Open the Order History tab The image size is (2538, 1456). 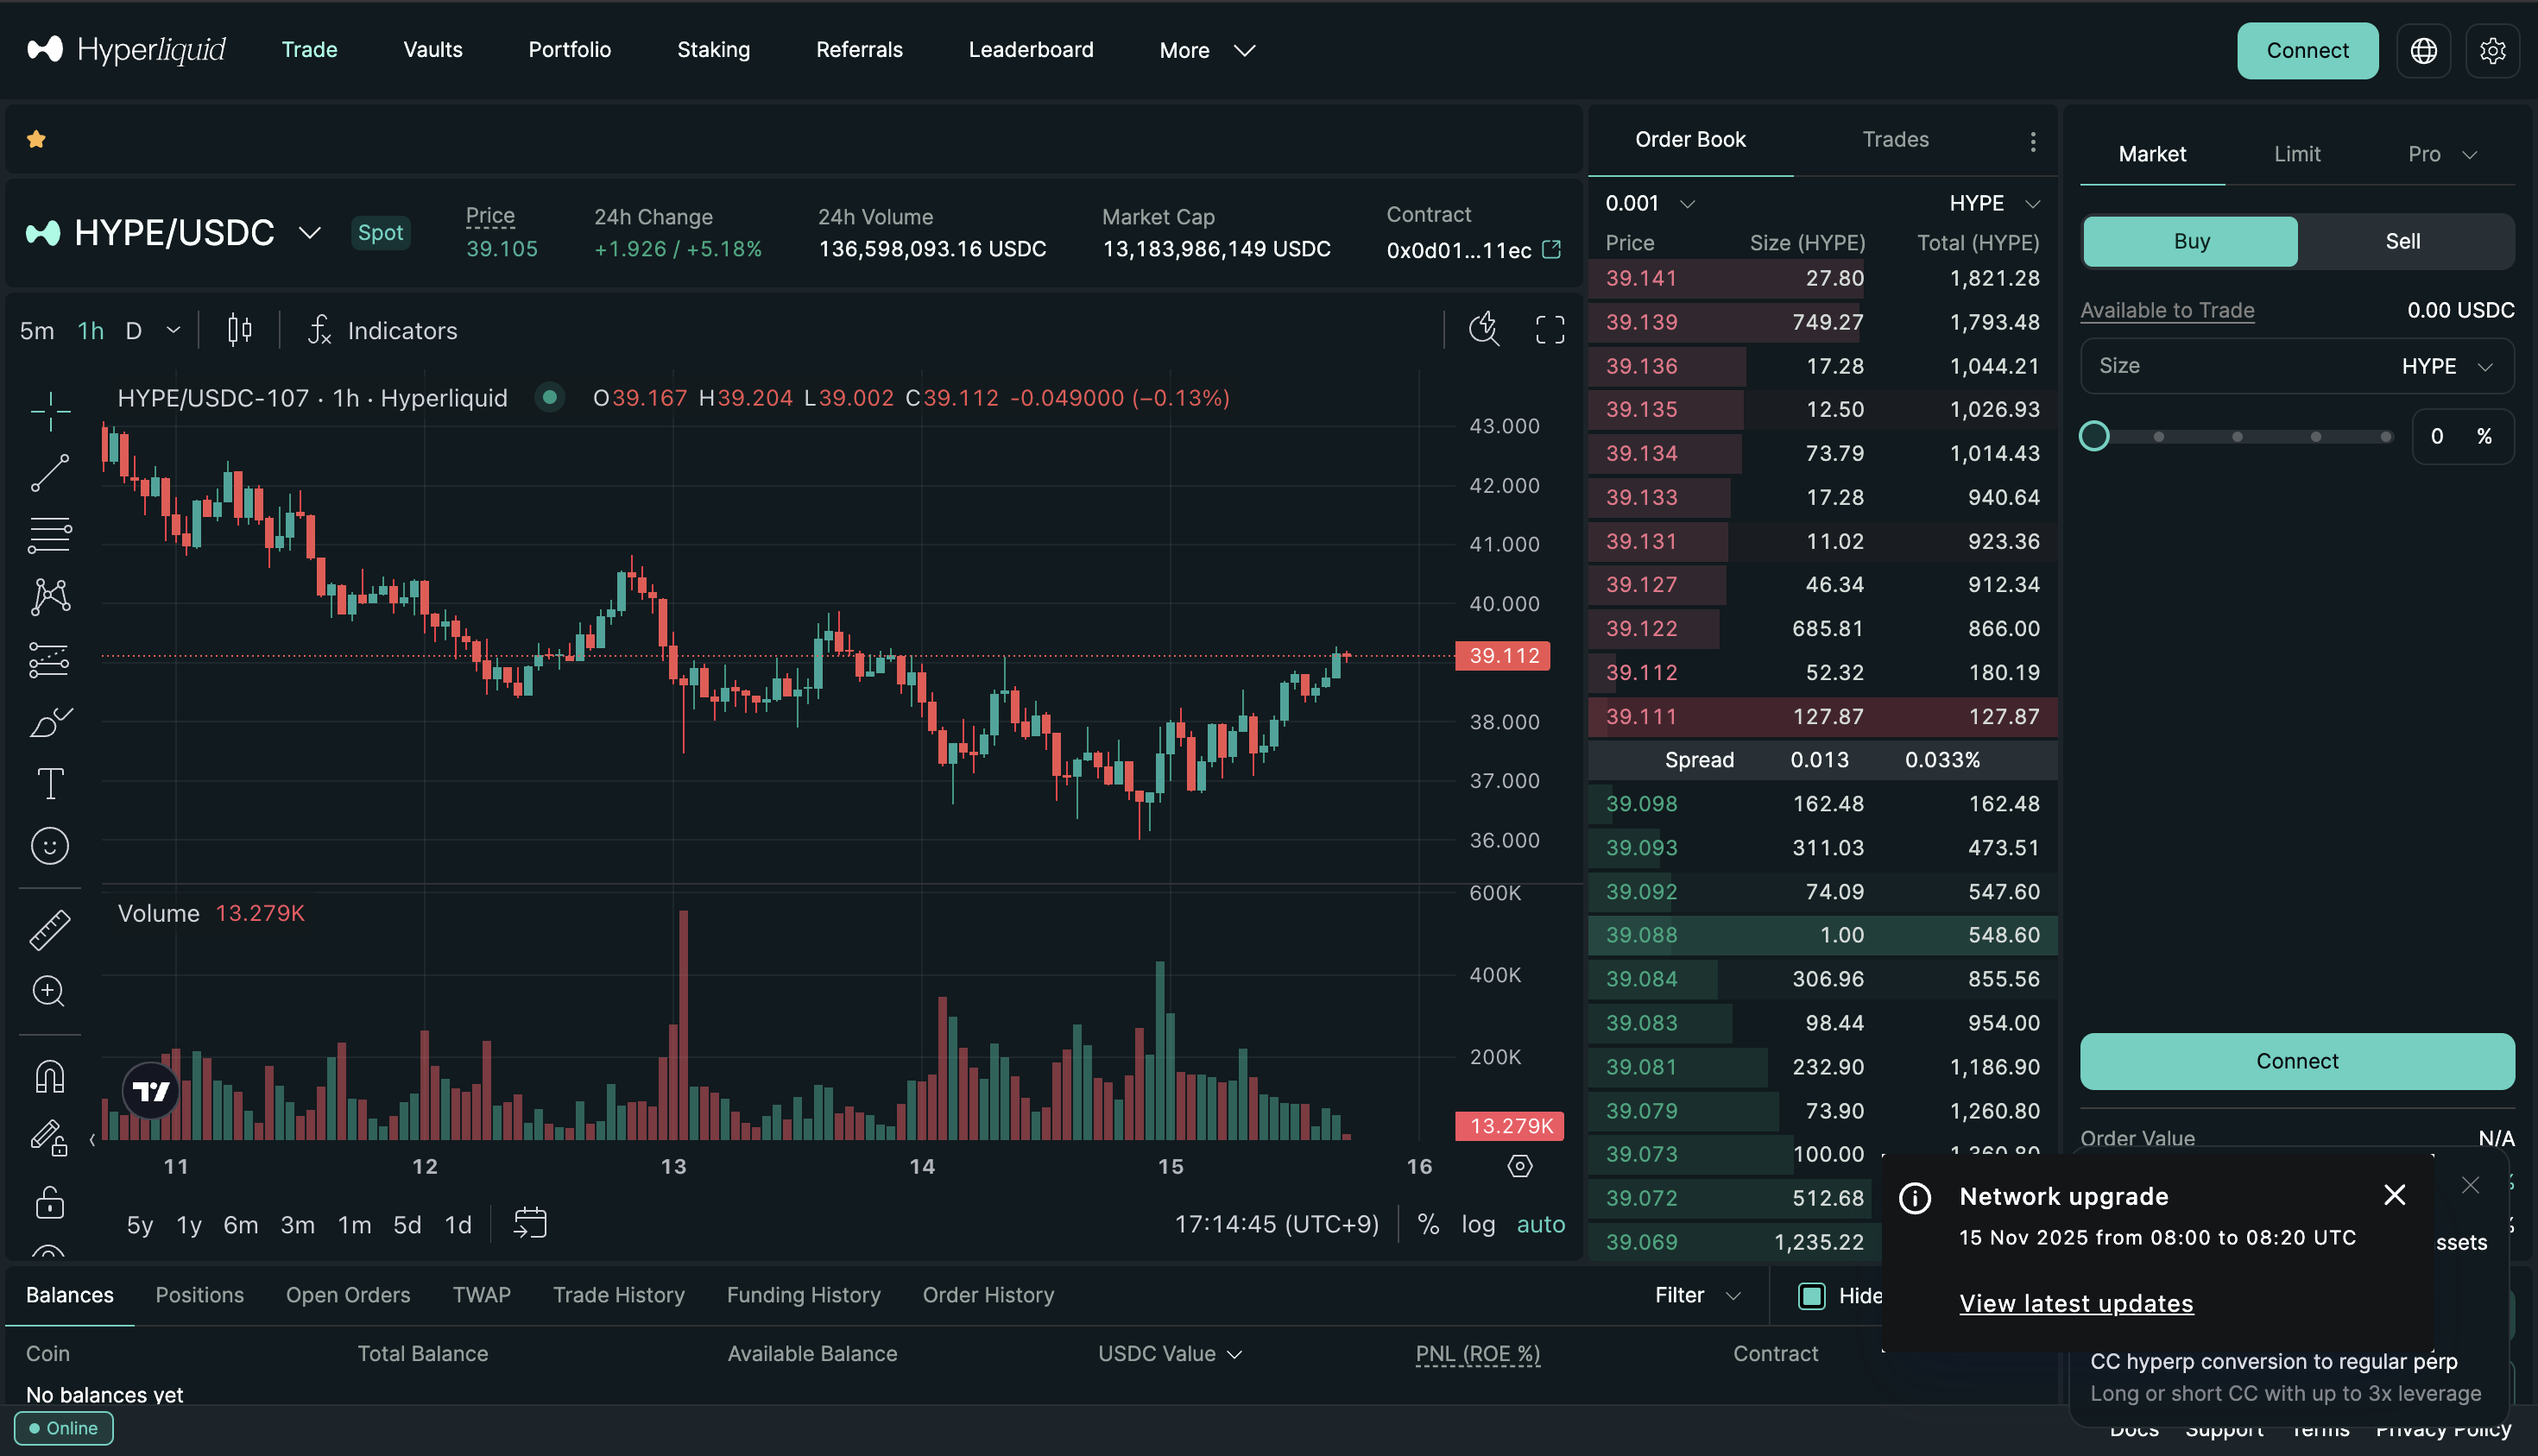(988, 1295)
